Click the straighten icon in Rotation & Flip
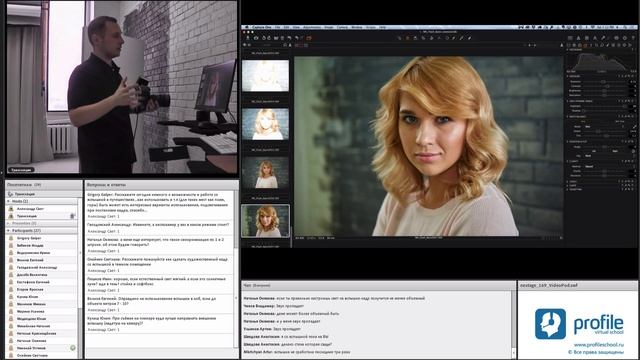 click(x=633, y=151)
